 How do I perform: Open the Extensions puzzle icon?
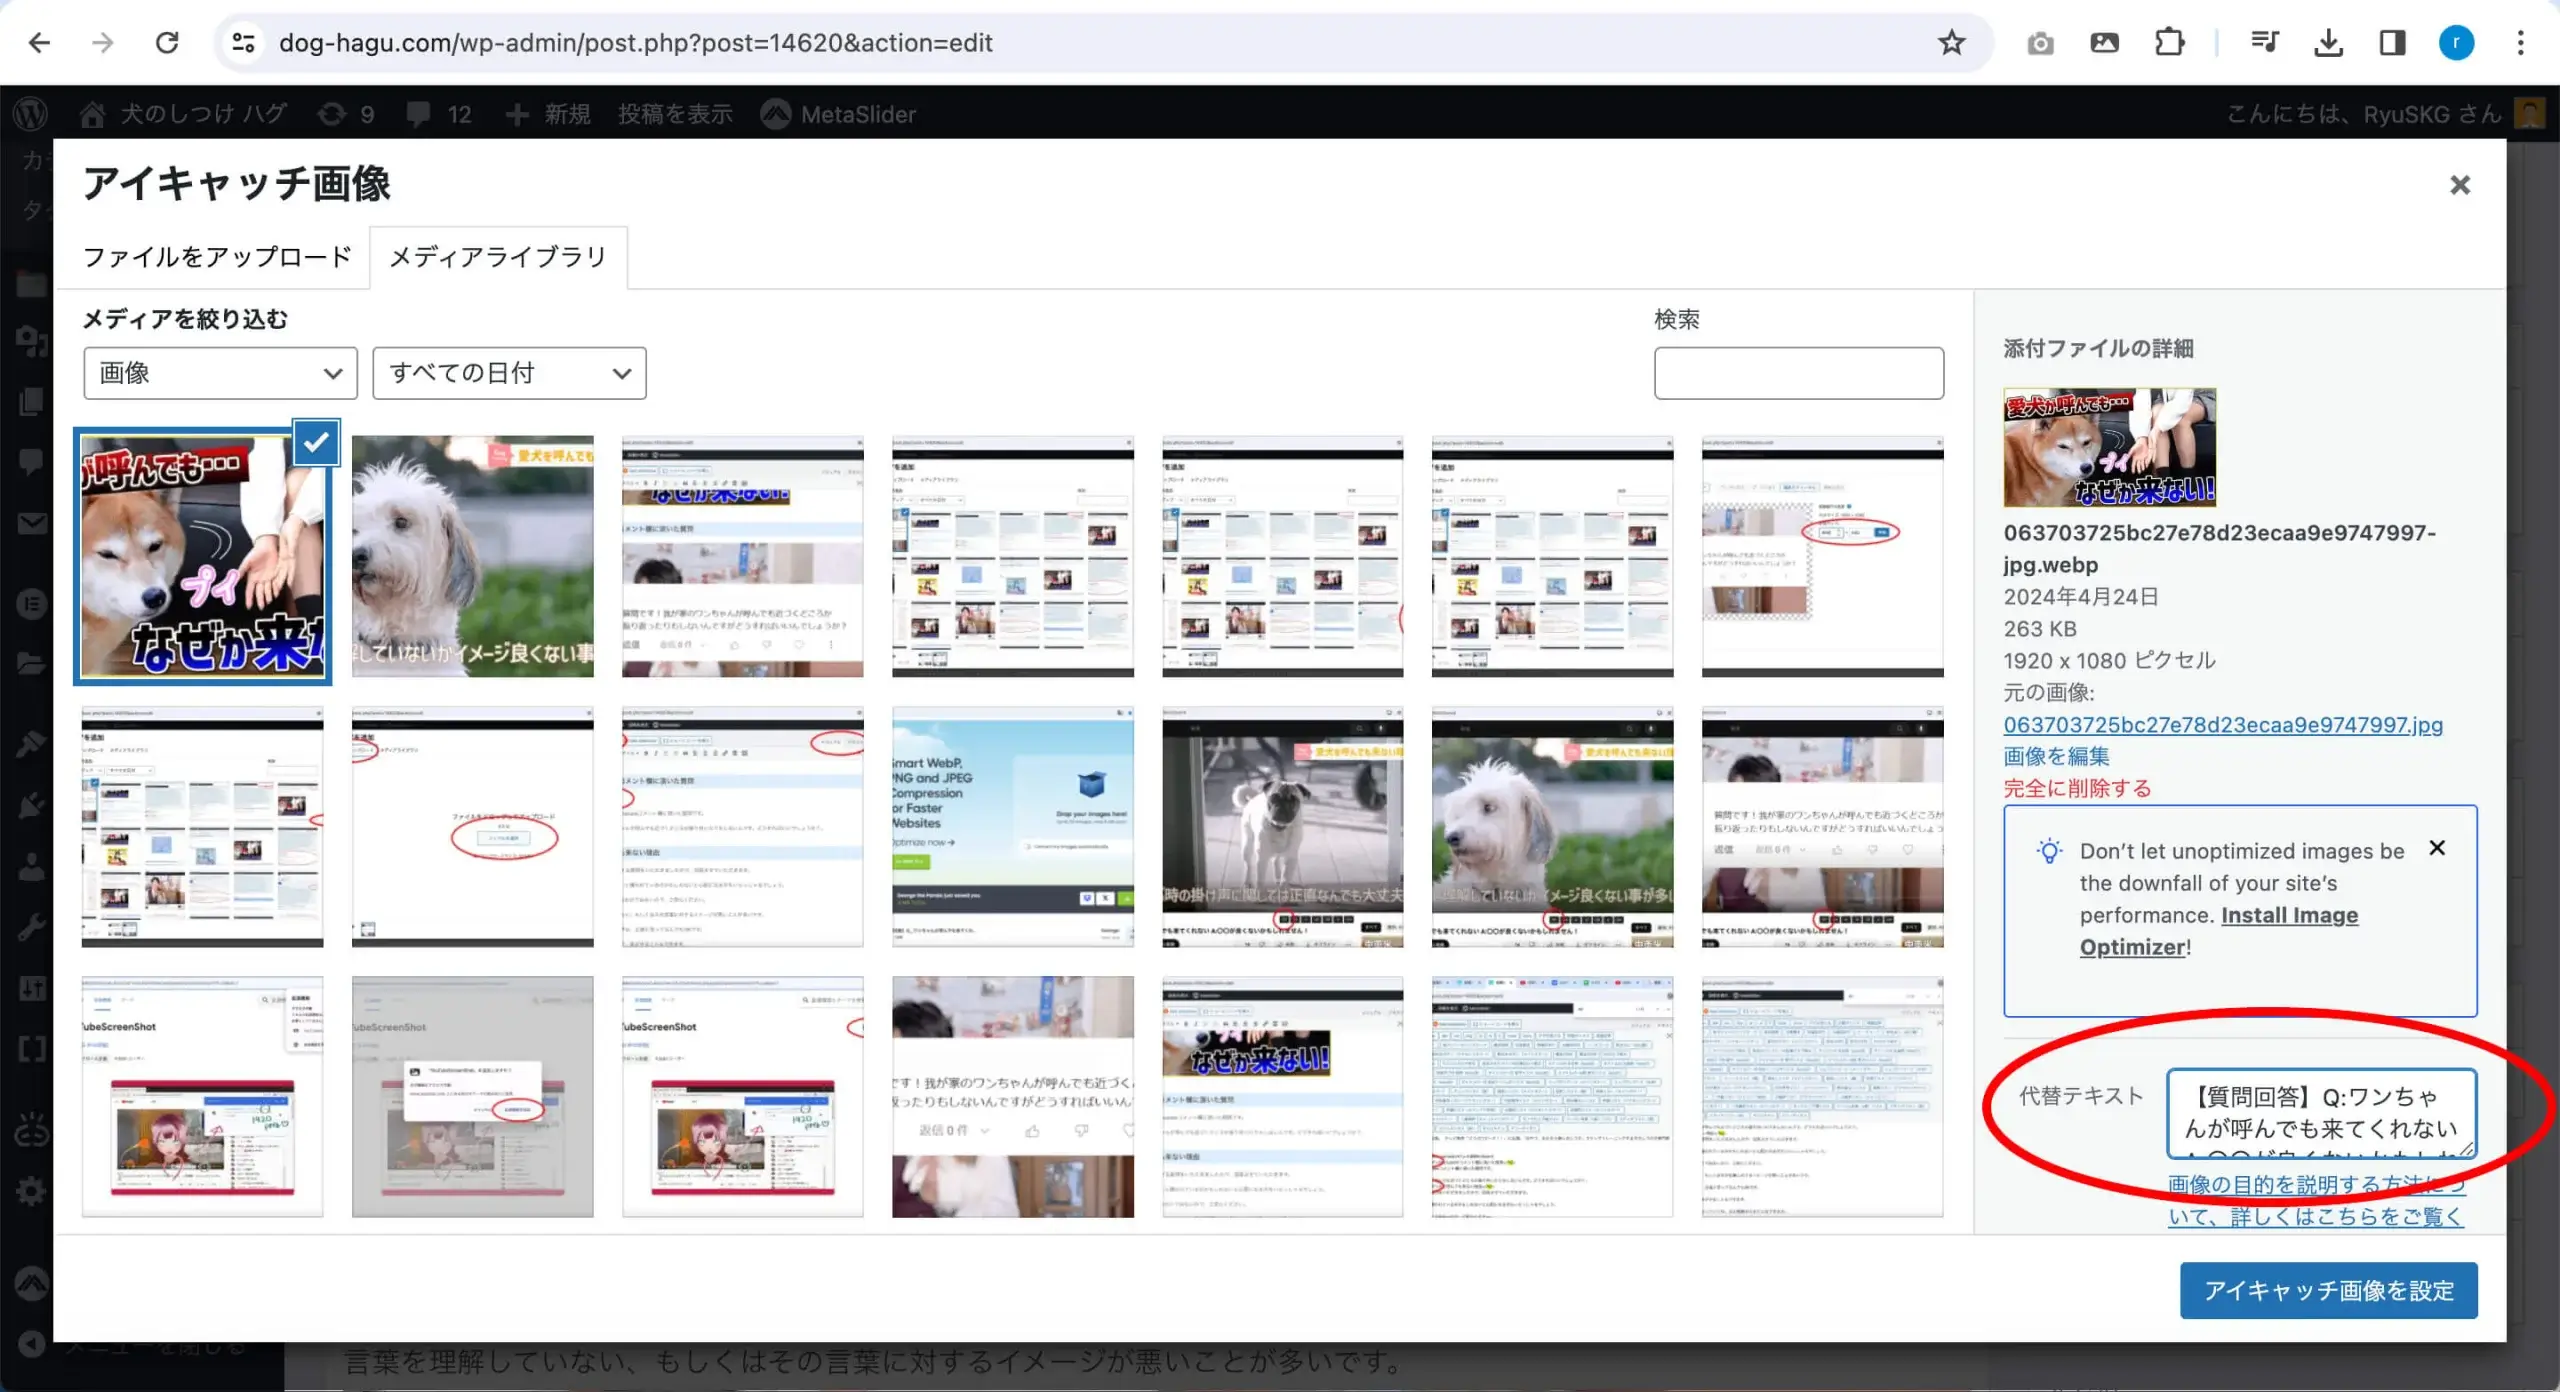[x=2169, y=43]
